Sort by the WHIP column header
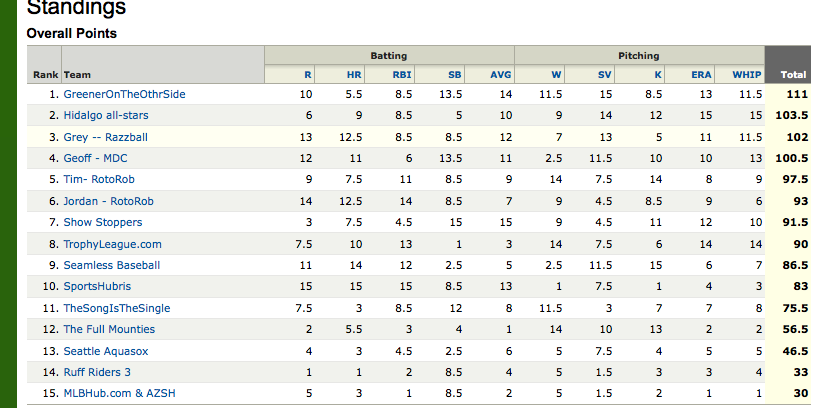 click(x=747, y=75)
